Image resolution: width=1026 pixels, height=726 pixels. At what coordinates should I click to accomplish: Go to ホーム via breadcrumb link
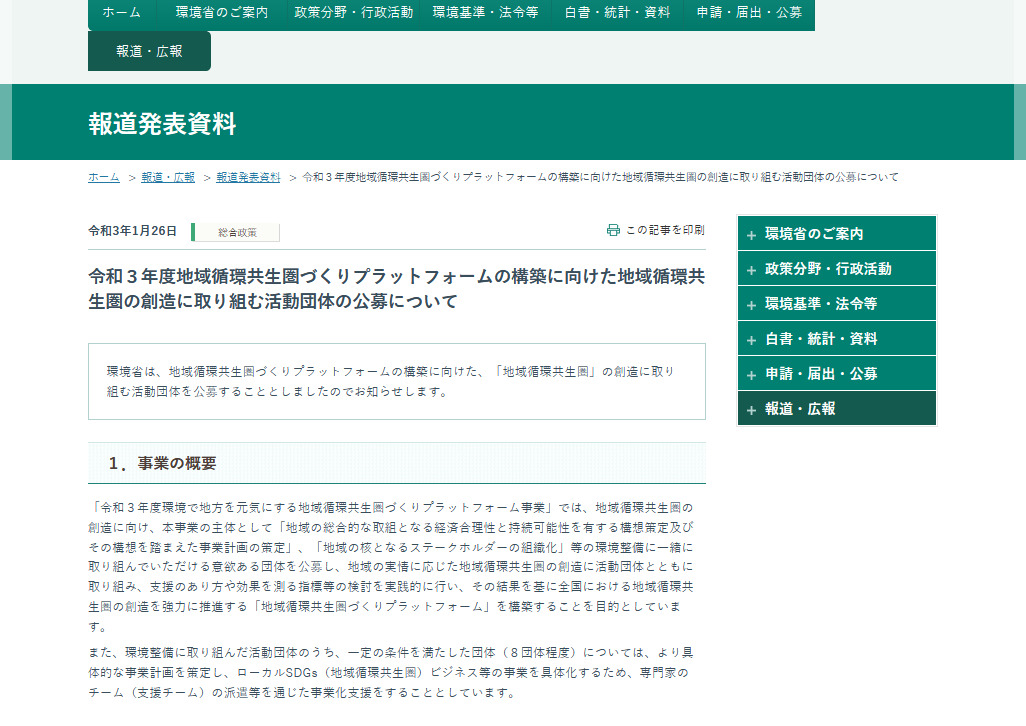coord(104,177)
